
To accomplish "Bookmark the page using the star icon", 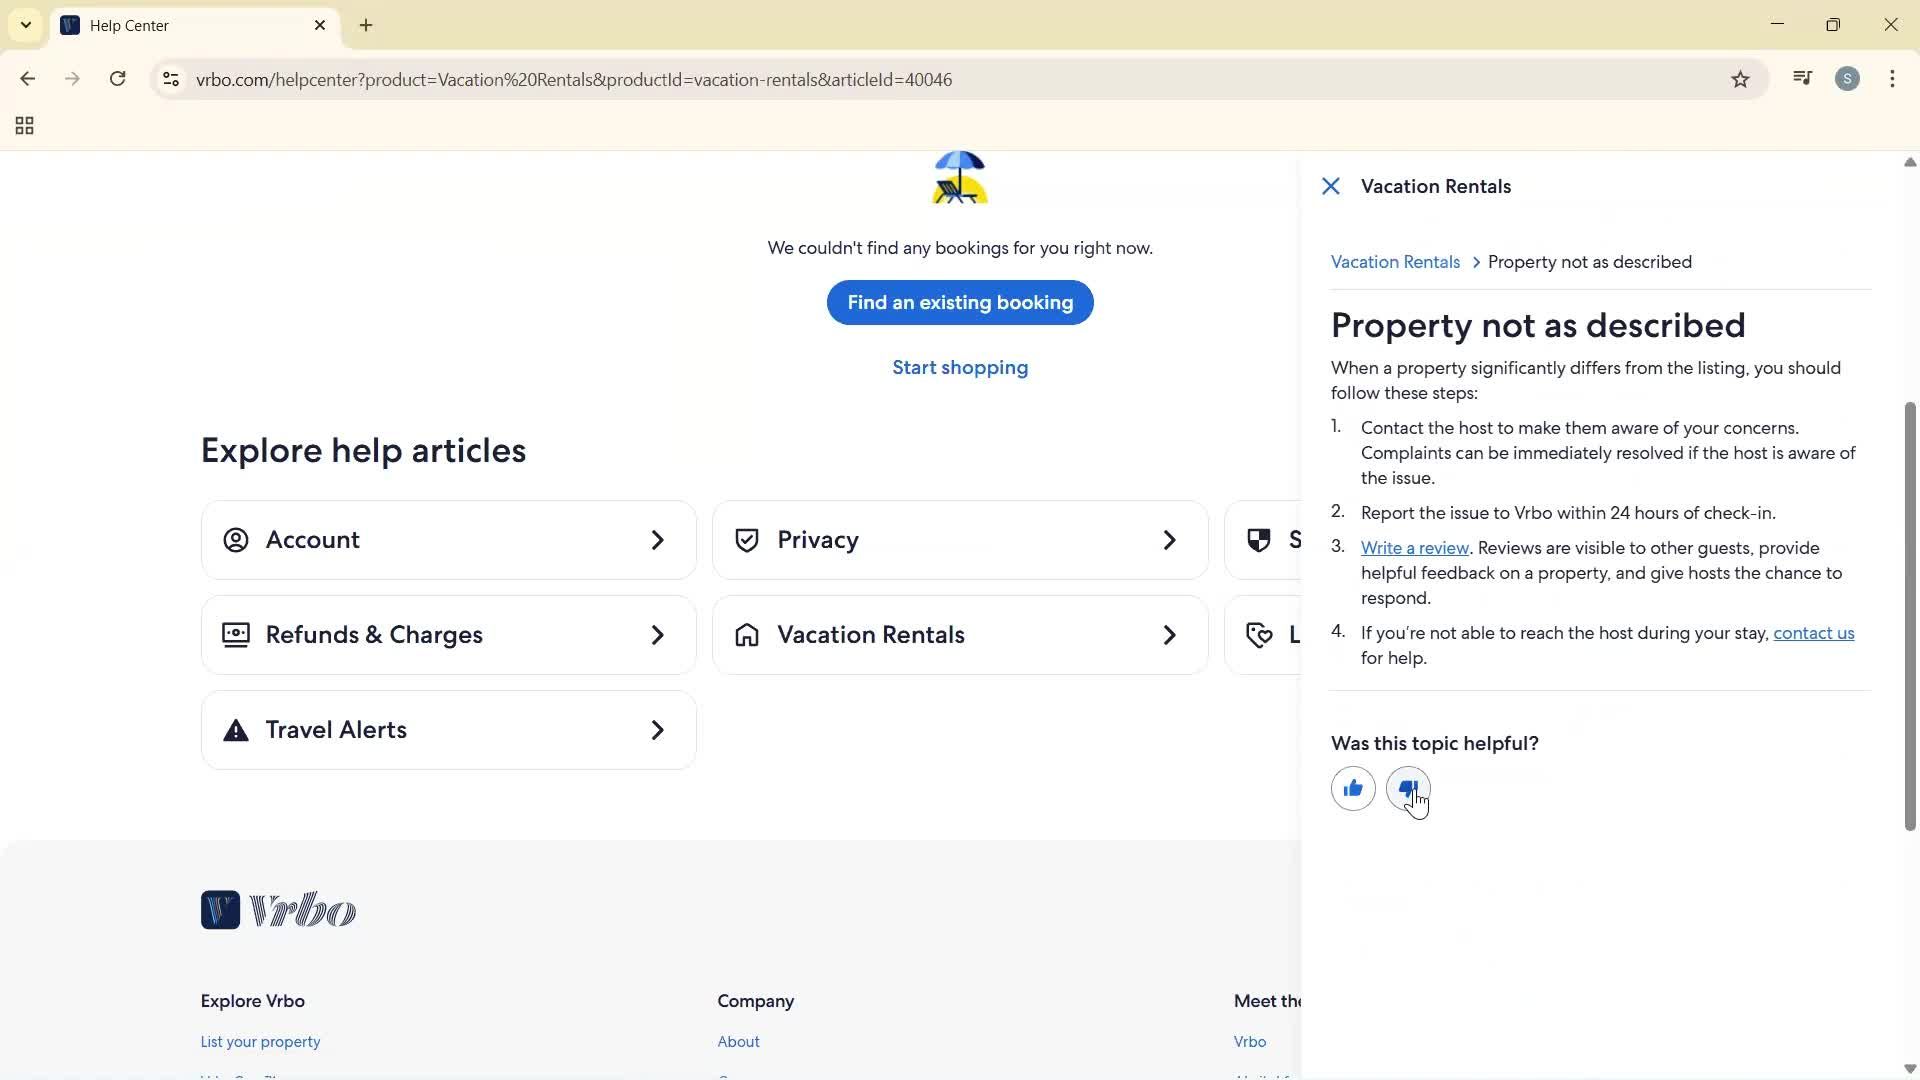I will click(1740, 79).
